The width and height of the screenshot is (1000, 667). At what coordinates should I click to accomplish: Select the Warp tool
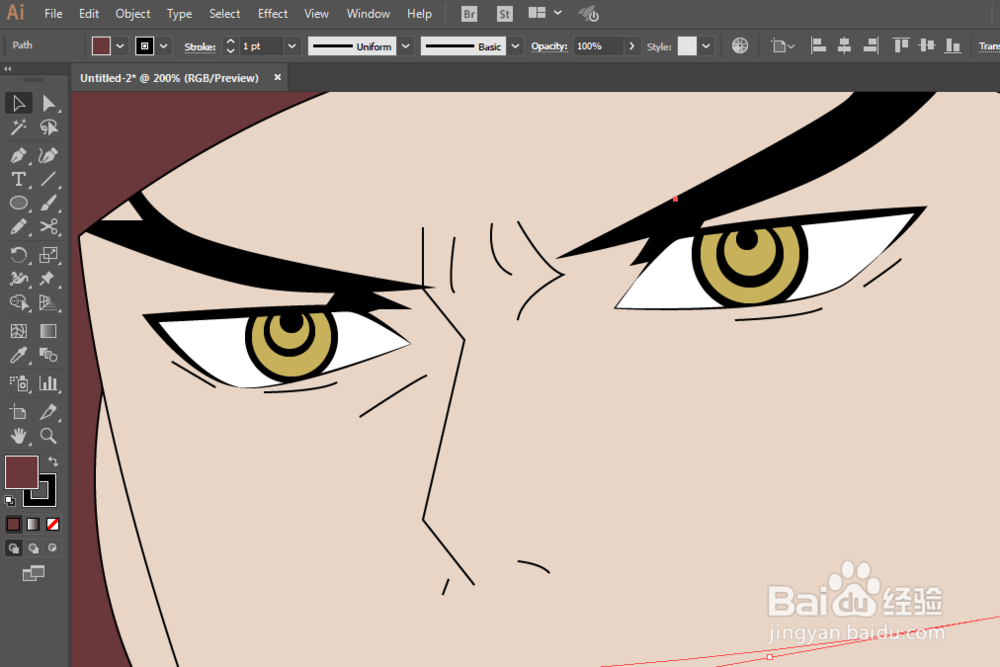click(18, 279)
